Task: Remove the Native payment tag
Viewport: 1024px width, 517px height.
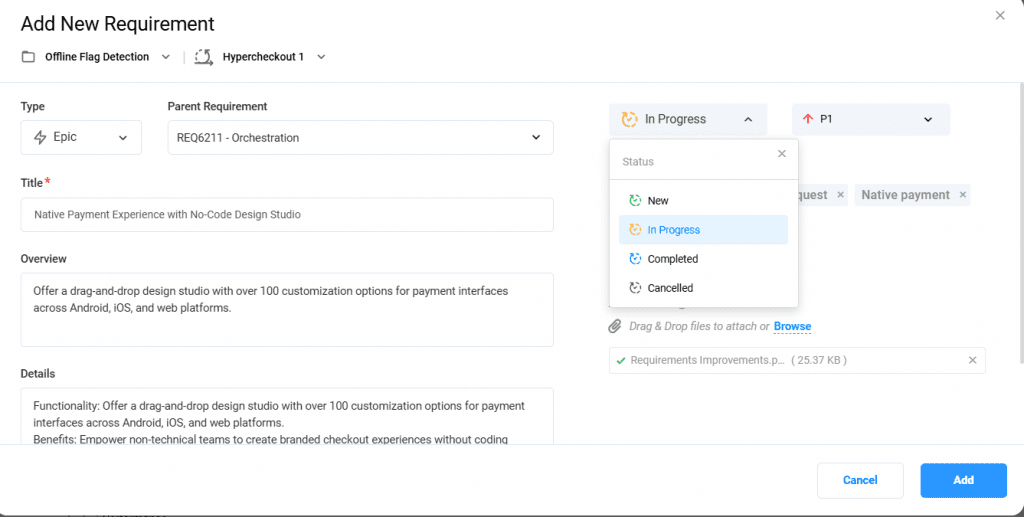Action: click(963, 195)
